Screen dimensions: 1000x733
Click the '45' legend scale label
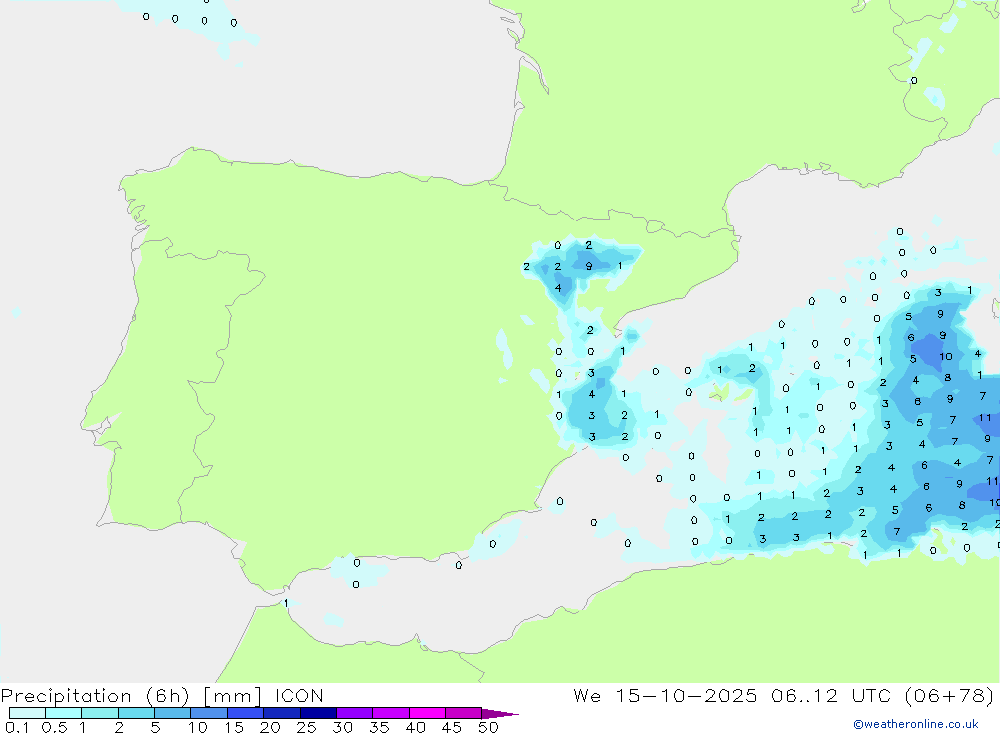click(x=452, y=727)
